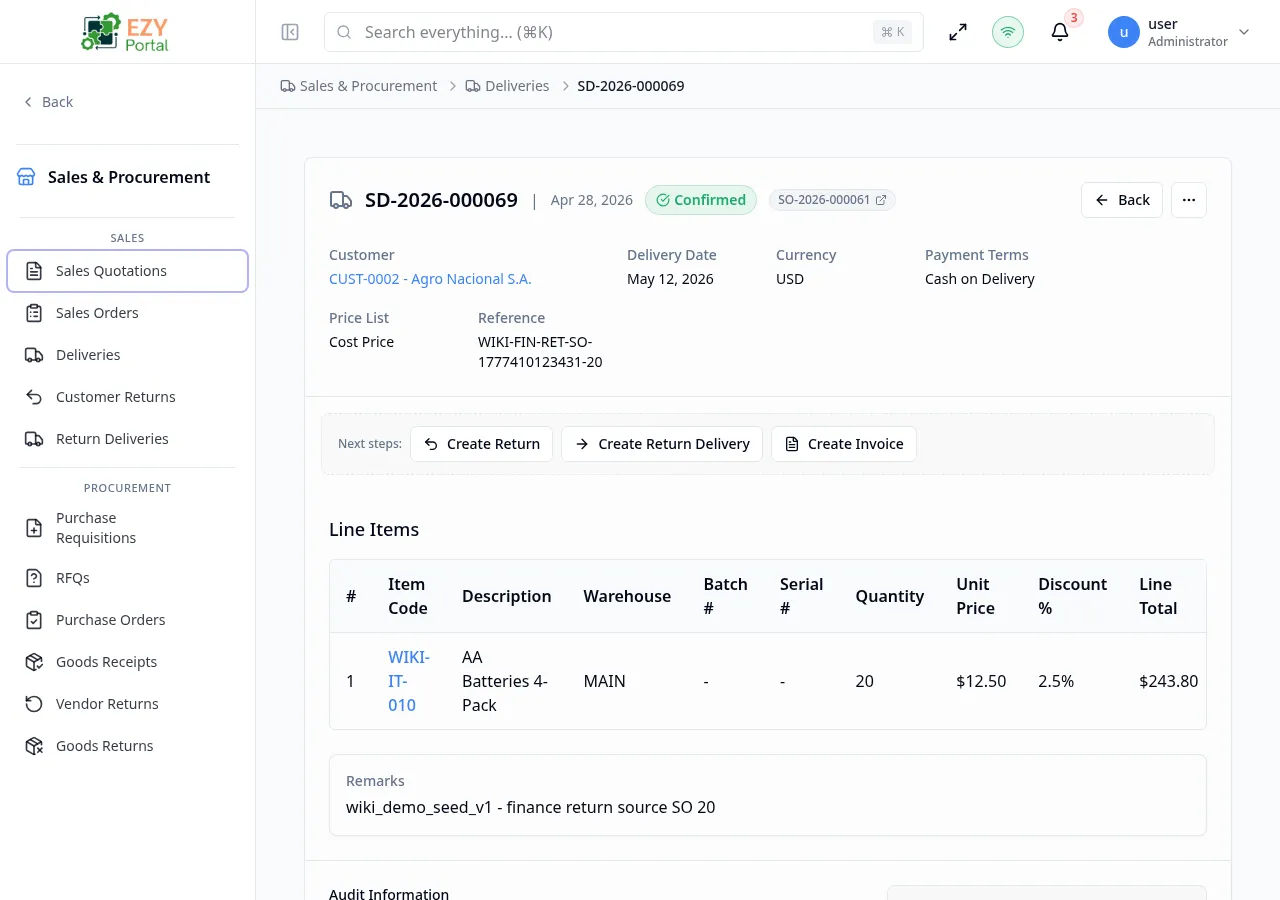
Task: Click the Discount value 2.5%
Action: click(1056, 681)
